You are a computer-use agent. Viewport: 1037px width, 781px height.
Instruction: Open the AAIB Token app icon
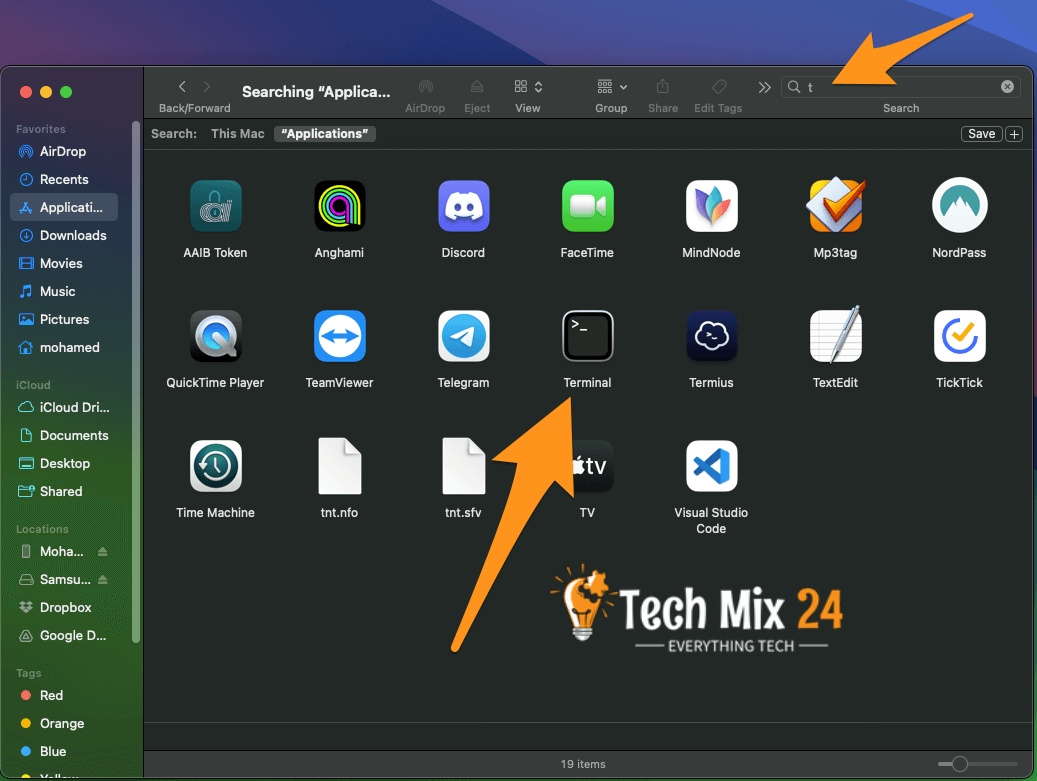pyautogui.click(x=216, y=206)
